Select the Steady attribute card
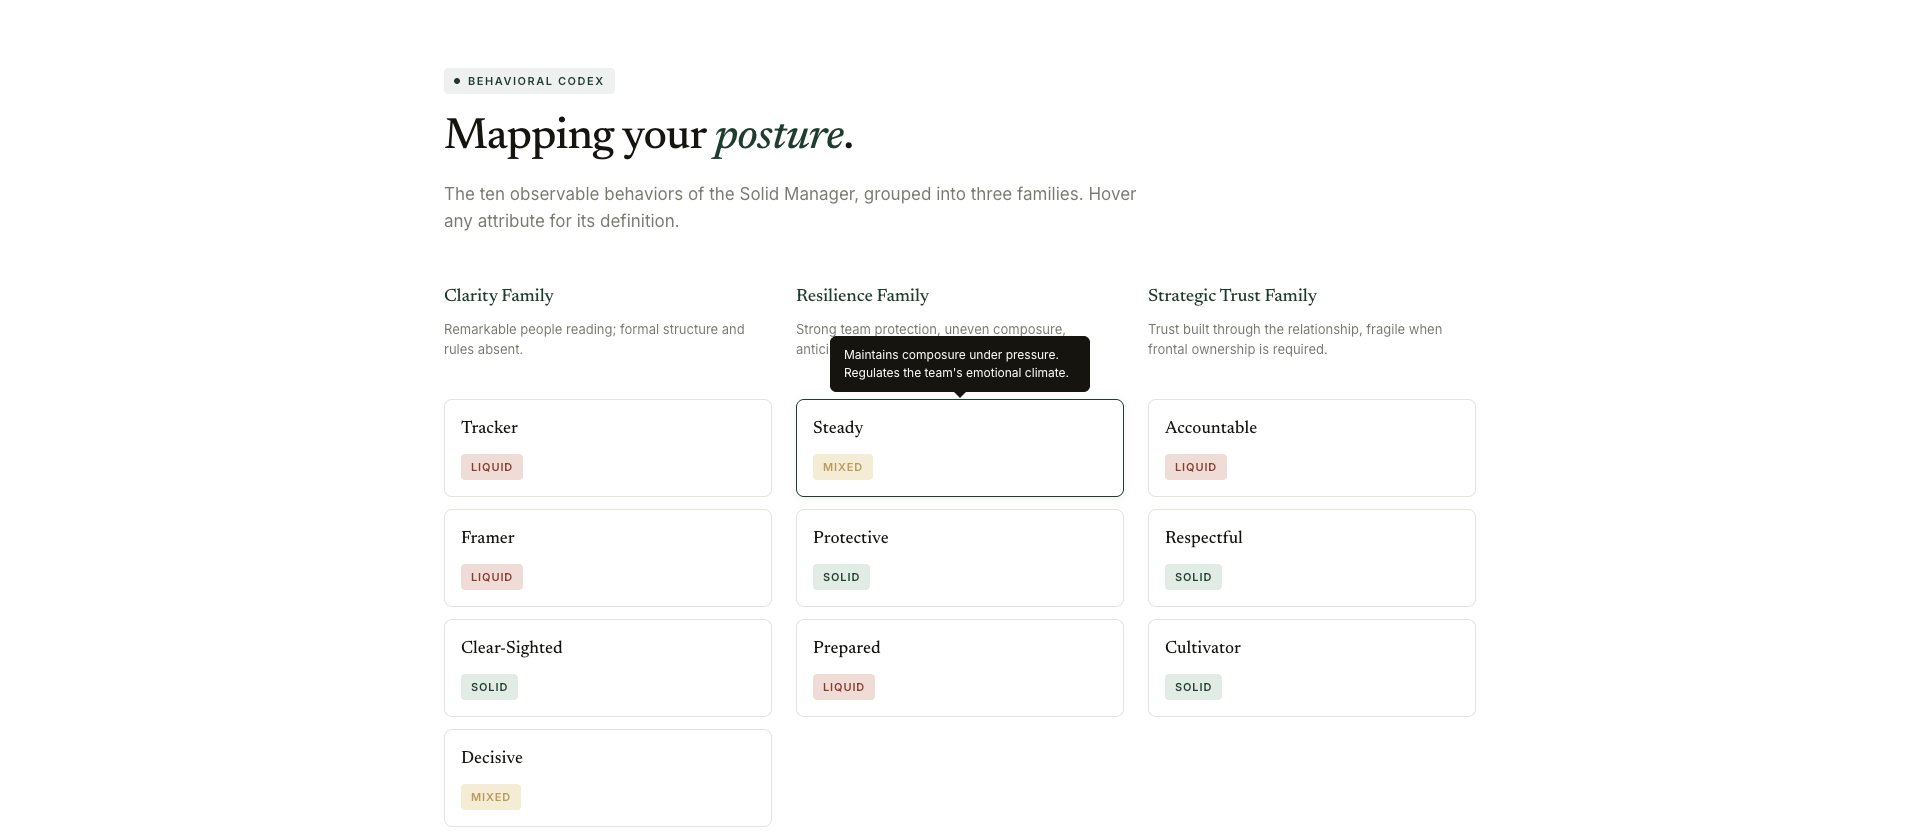The width and height of the screenshot is (1919, 836). click(x=960, y=448)
